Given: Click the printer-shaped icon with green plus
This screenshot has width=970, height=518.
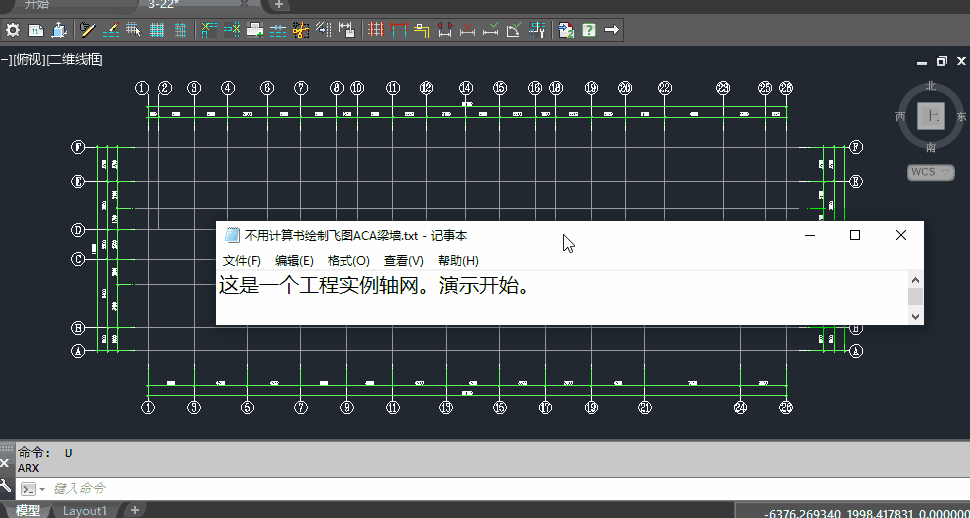Looking at the screenshot, I should 255,30.
